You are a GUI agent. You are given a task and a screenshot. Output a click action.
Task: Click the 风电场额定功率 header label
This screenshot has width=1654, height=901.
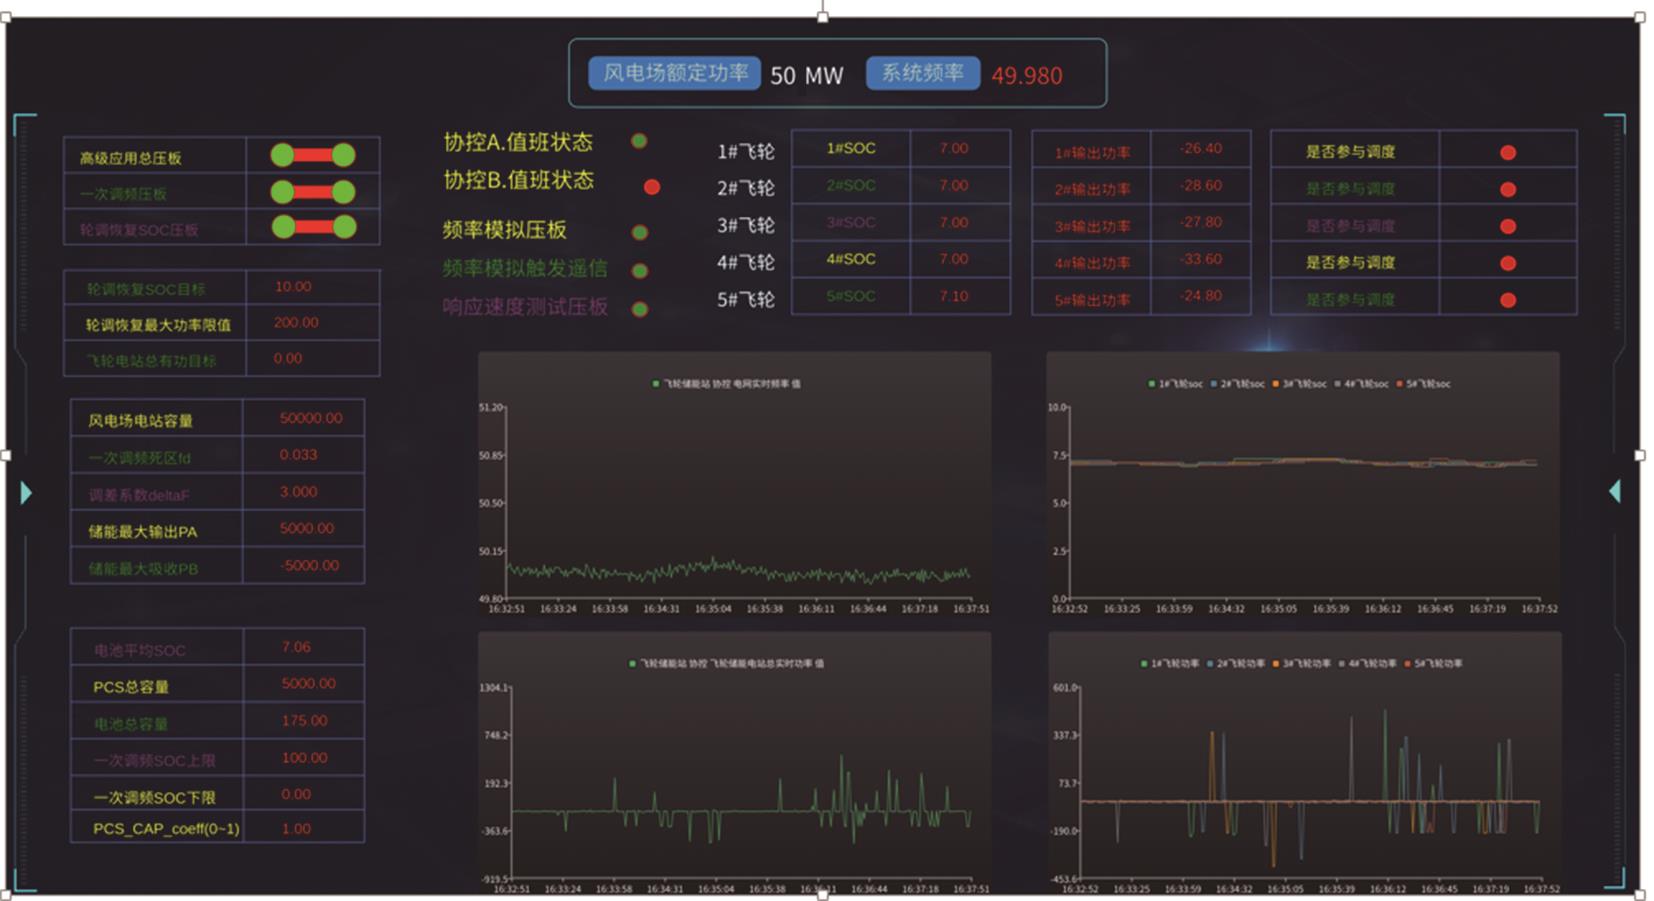pyautogui.click(x=675, y=74)
